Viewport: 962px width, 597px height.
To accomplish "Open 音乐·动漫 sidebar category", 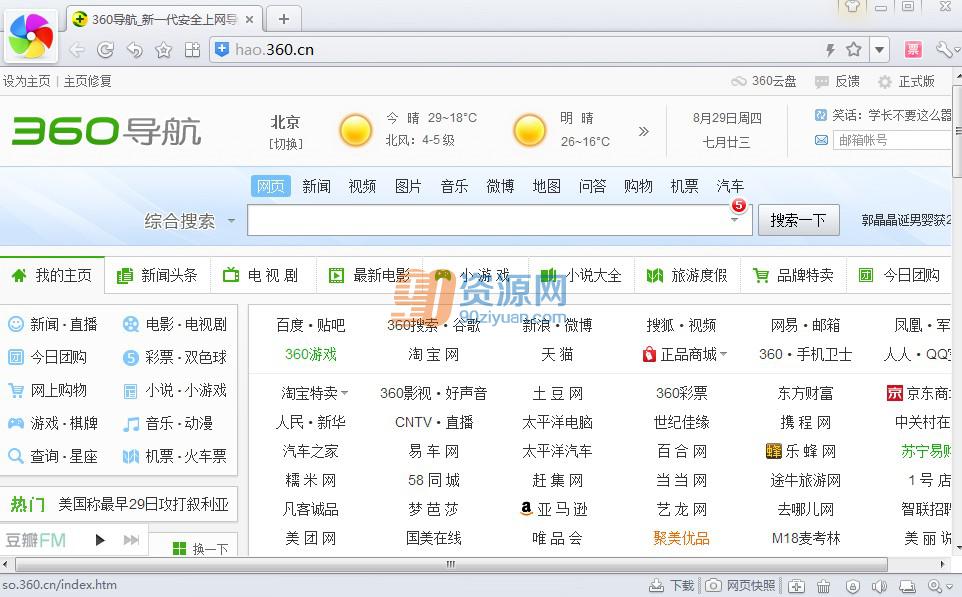I will pos(167,423).
